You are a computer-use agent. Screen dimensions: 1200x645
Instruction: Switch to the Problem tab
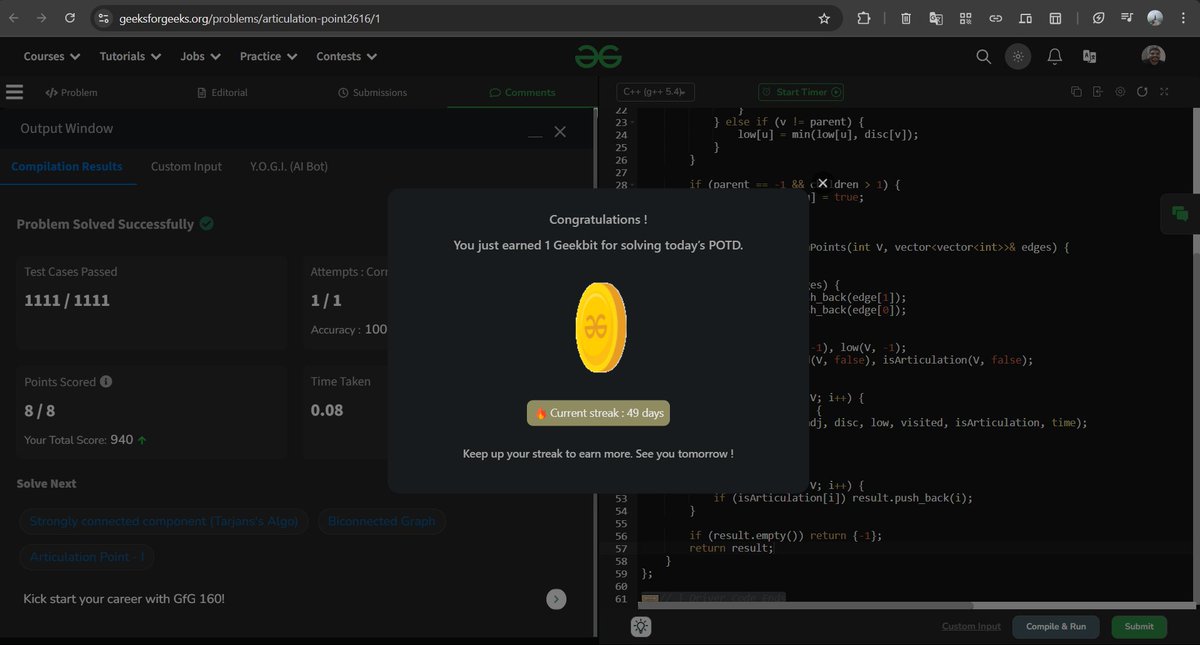(x=71, y=92)
